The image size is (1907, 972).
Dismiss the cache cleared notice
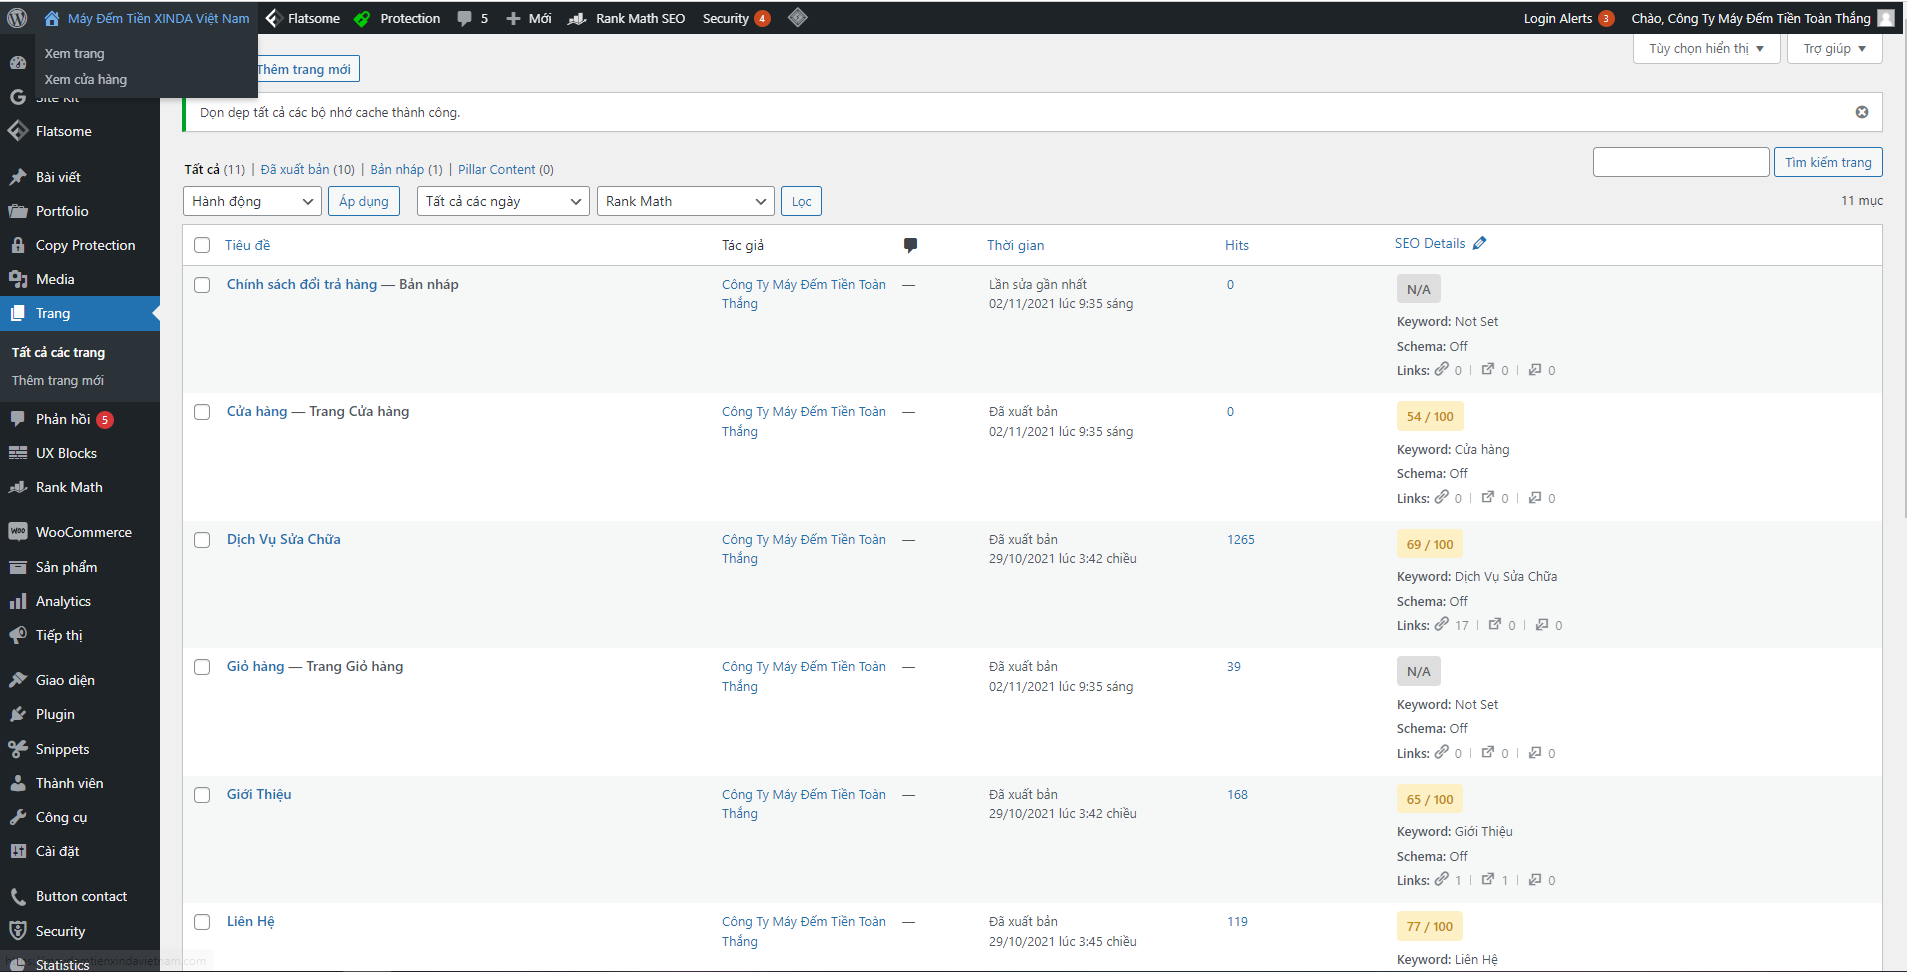pos(1862,112)
